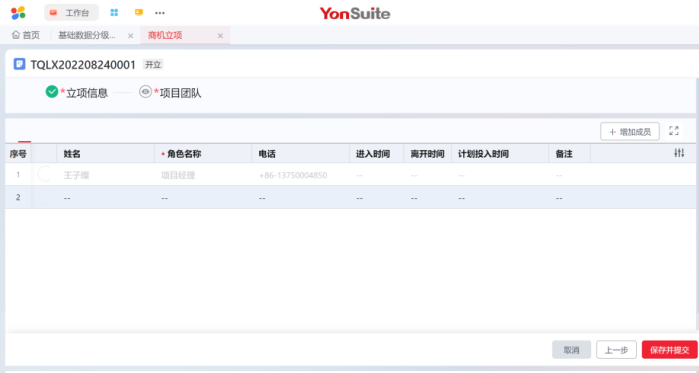This screenshot has width=699, height=373.
Task: Click the 序号 column header
Action: tap(18, 154)
